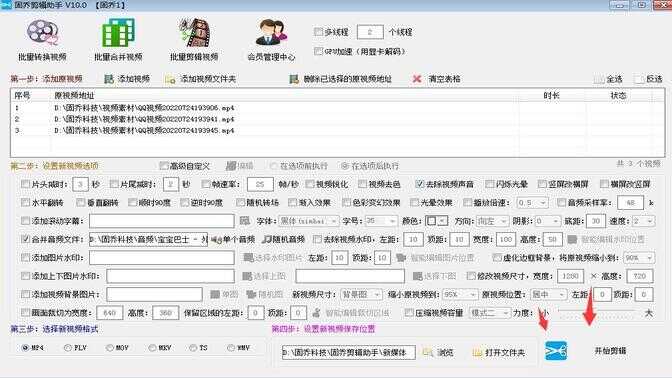672x378 pixels.
Task: Select FLV format radio button
Action: [x=67, y=348]
